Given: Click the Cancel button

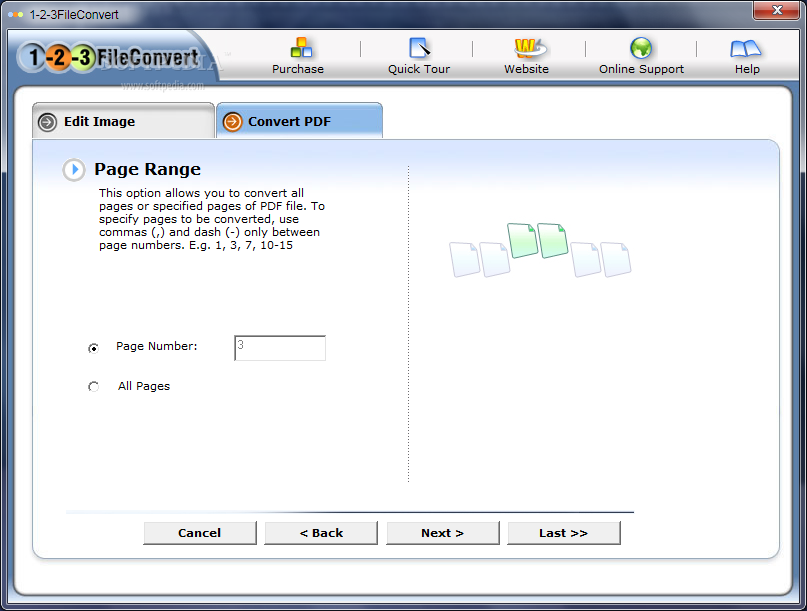Looking at the screenshot, I should tap(200, 533).
